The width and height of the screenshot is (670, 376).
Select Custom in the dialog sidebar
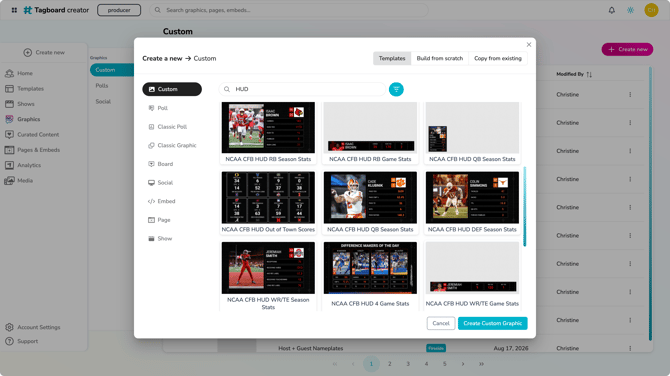[172, 89]
